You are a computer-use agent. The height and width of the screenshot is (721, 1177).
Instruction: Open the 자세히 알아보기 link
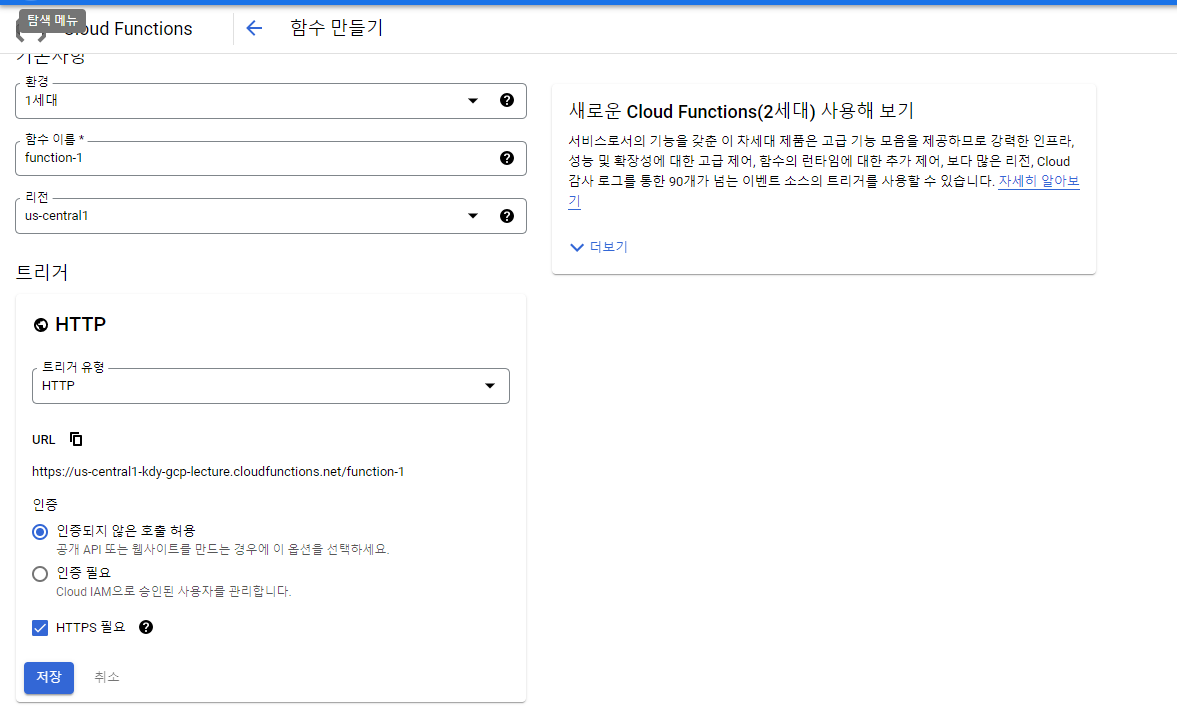pos(1039,181)
